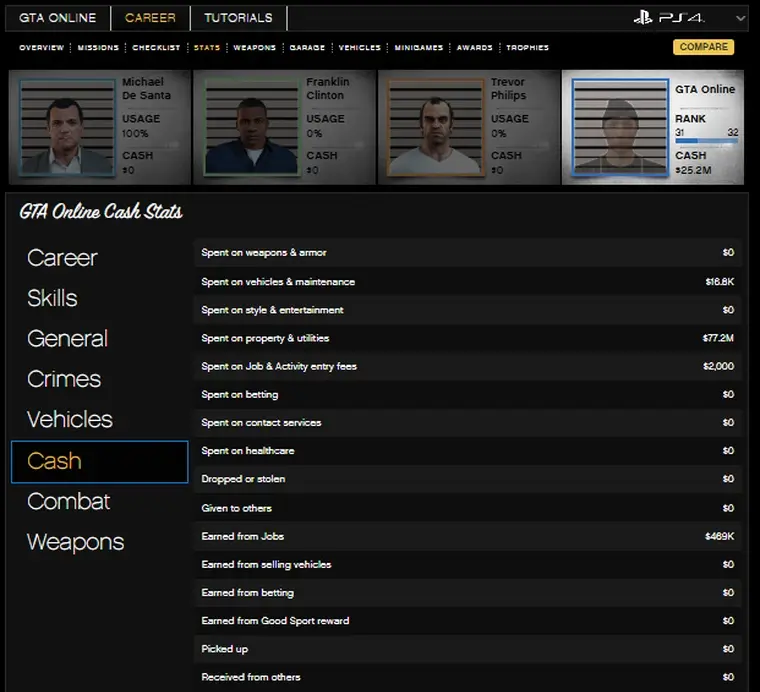Switch to the GTA Online tab

click(x=58, y=18)
